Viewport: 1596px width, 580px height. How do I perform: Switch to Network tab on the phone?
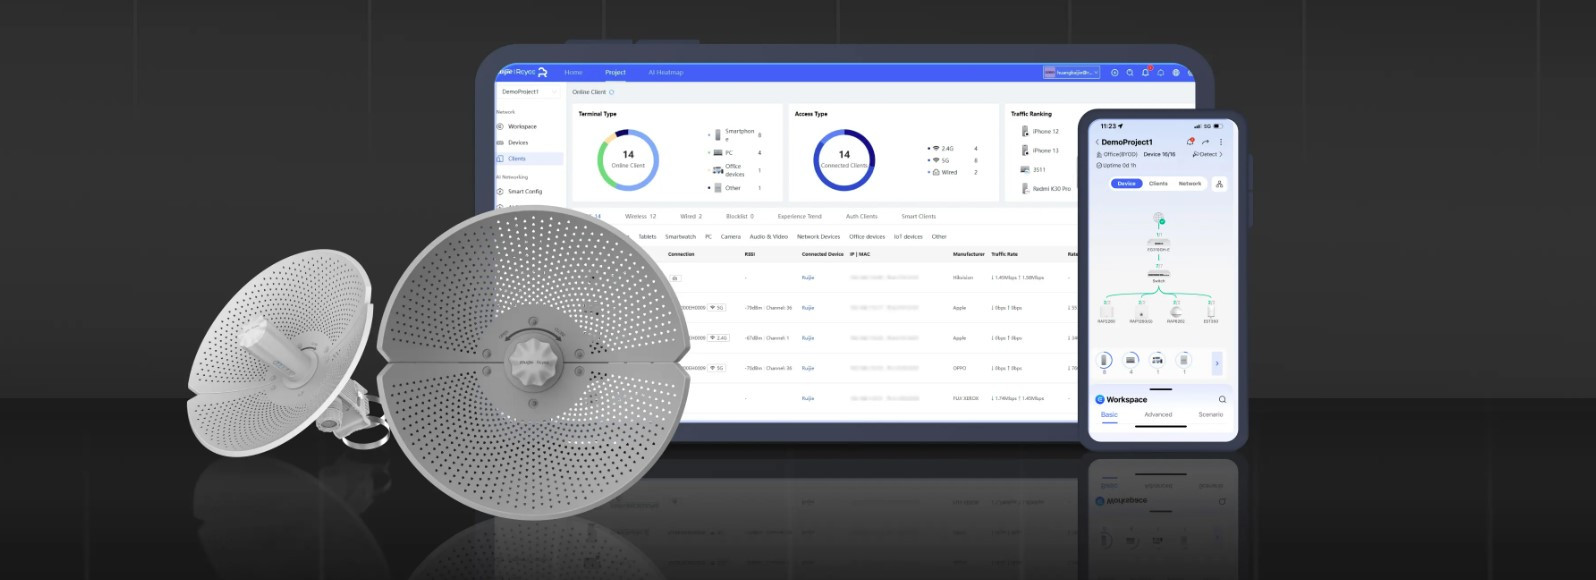tap(1190, 184)
